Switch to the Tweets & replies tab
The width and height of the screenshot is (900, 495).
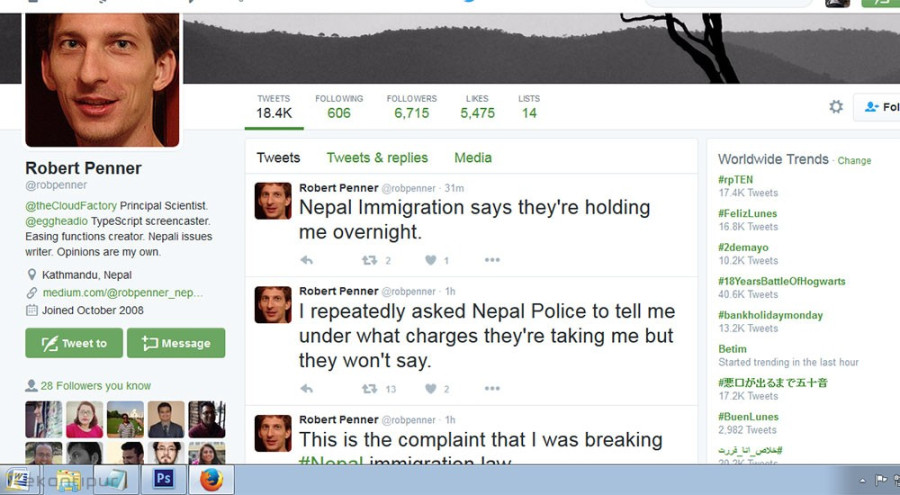click(377, 158)
